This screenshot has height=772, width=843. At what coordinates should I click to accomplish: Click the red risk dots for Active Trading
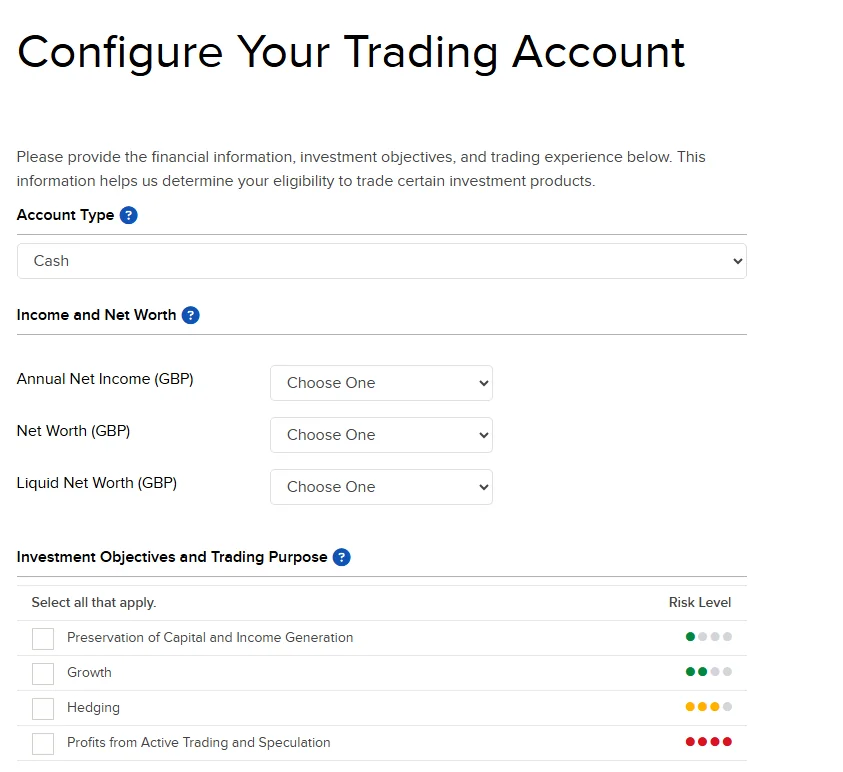point(710,741)
